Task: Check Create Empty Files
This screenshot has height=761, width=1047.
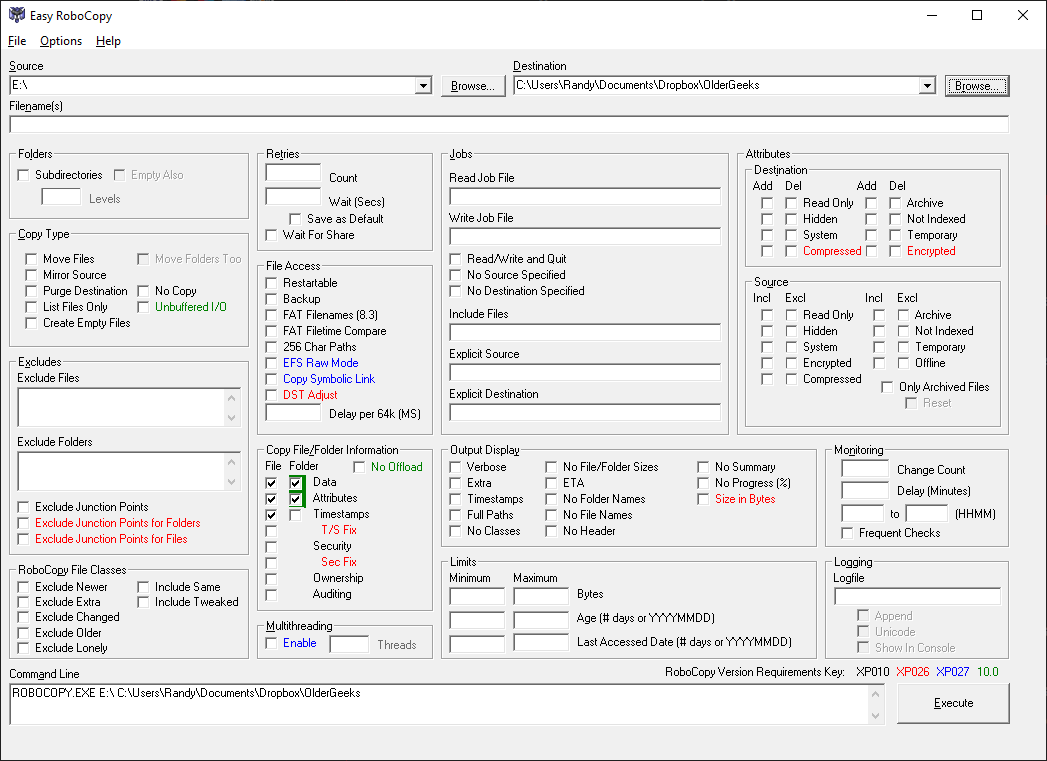Action: 31,323
